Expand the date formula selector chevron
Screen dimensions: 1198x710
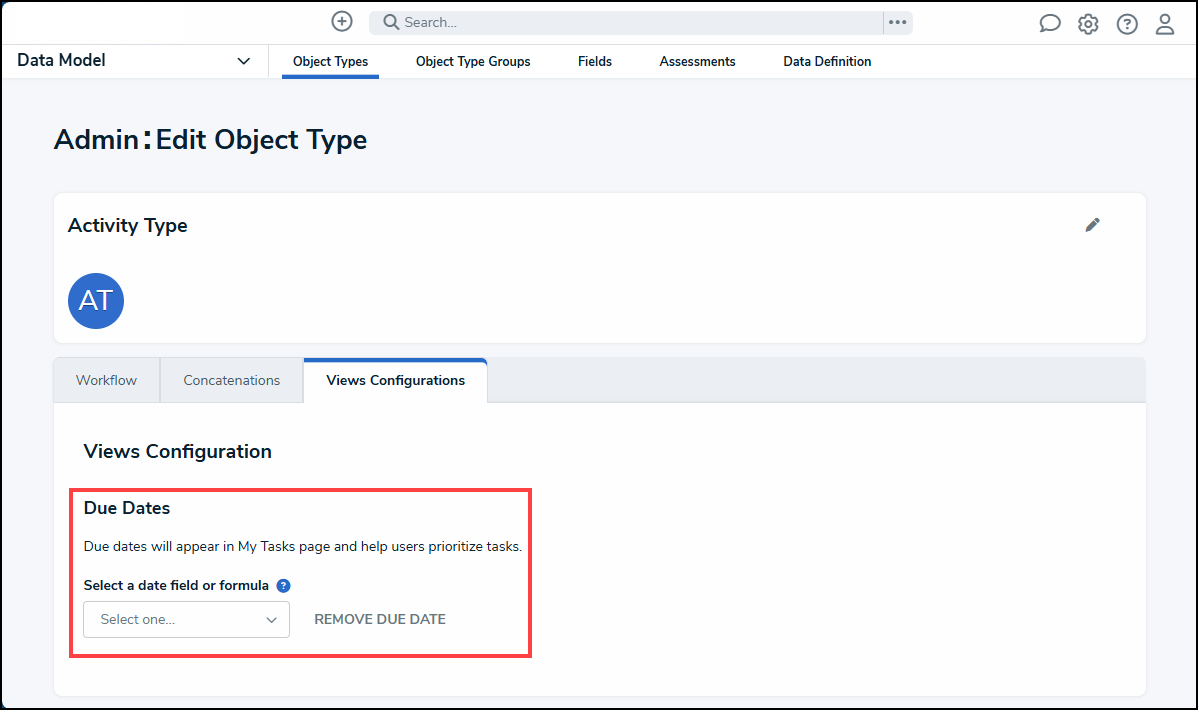point(271,619)
